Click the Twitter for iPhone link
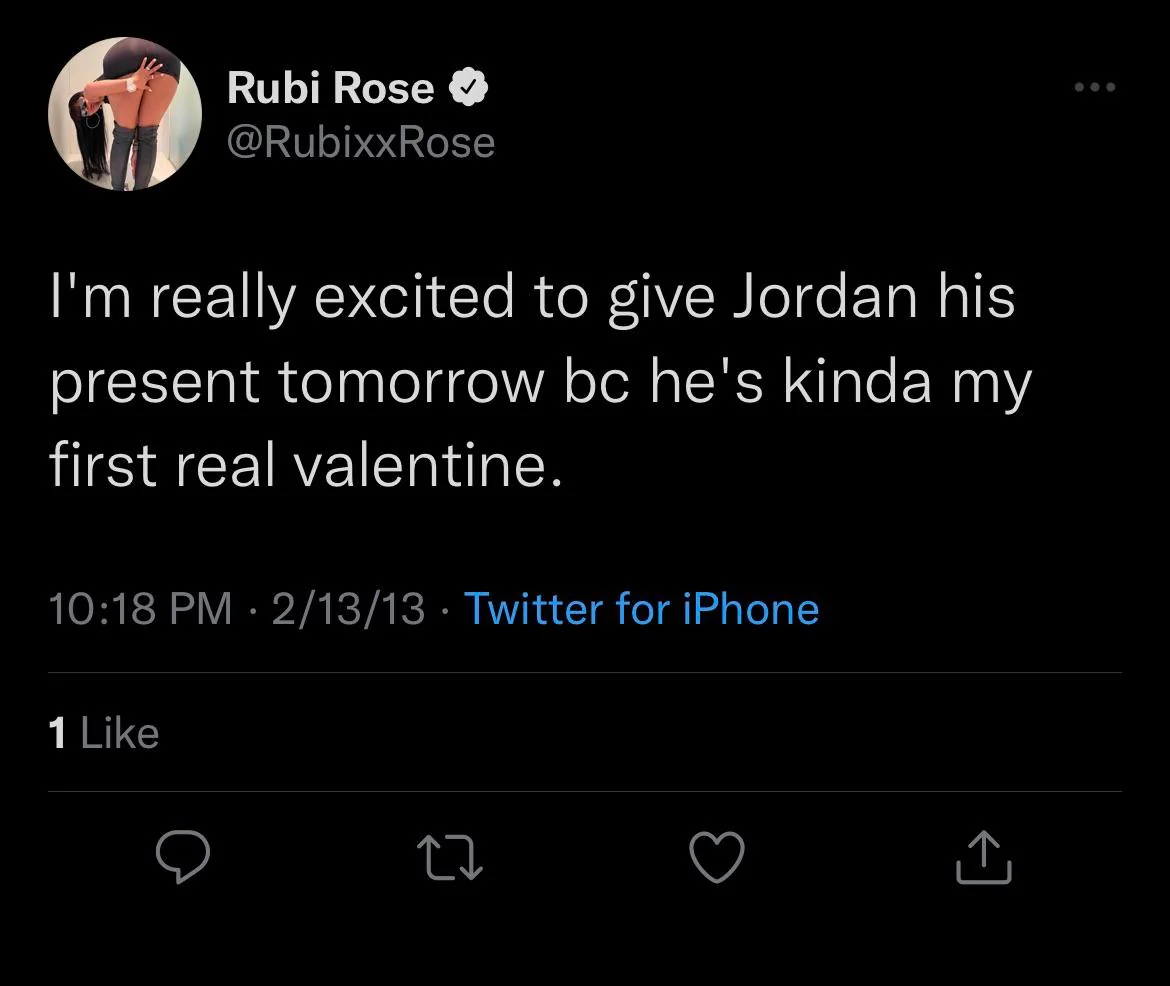1170x986 pixels. [642, 608]
